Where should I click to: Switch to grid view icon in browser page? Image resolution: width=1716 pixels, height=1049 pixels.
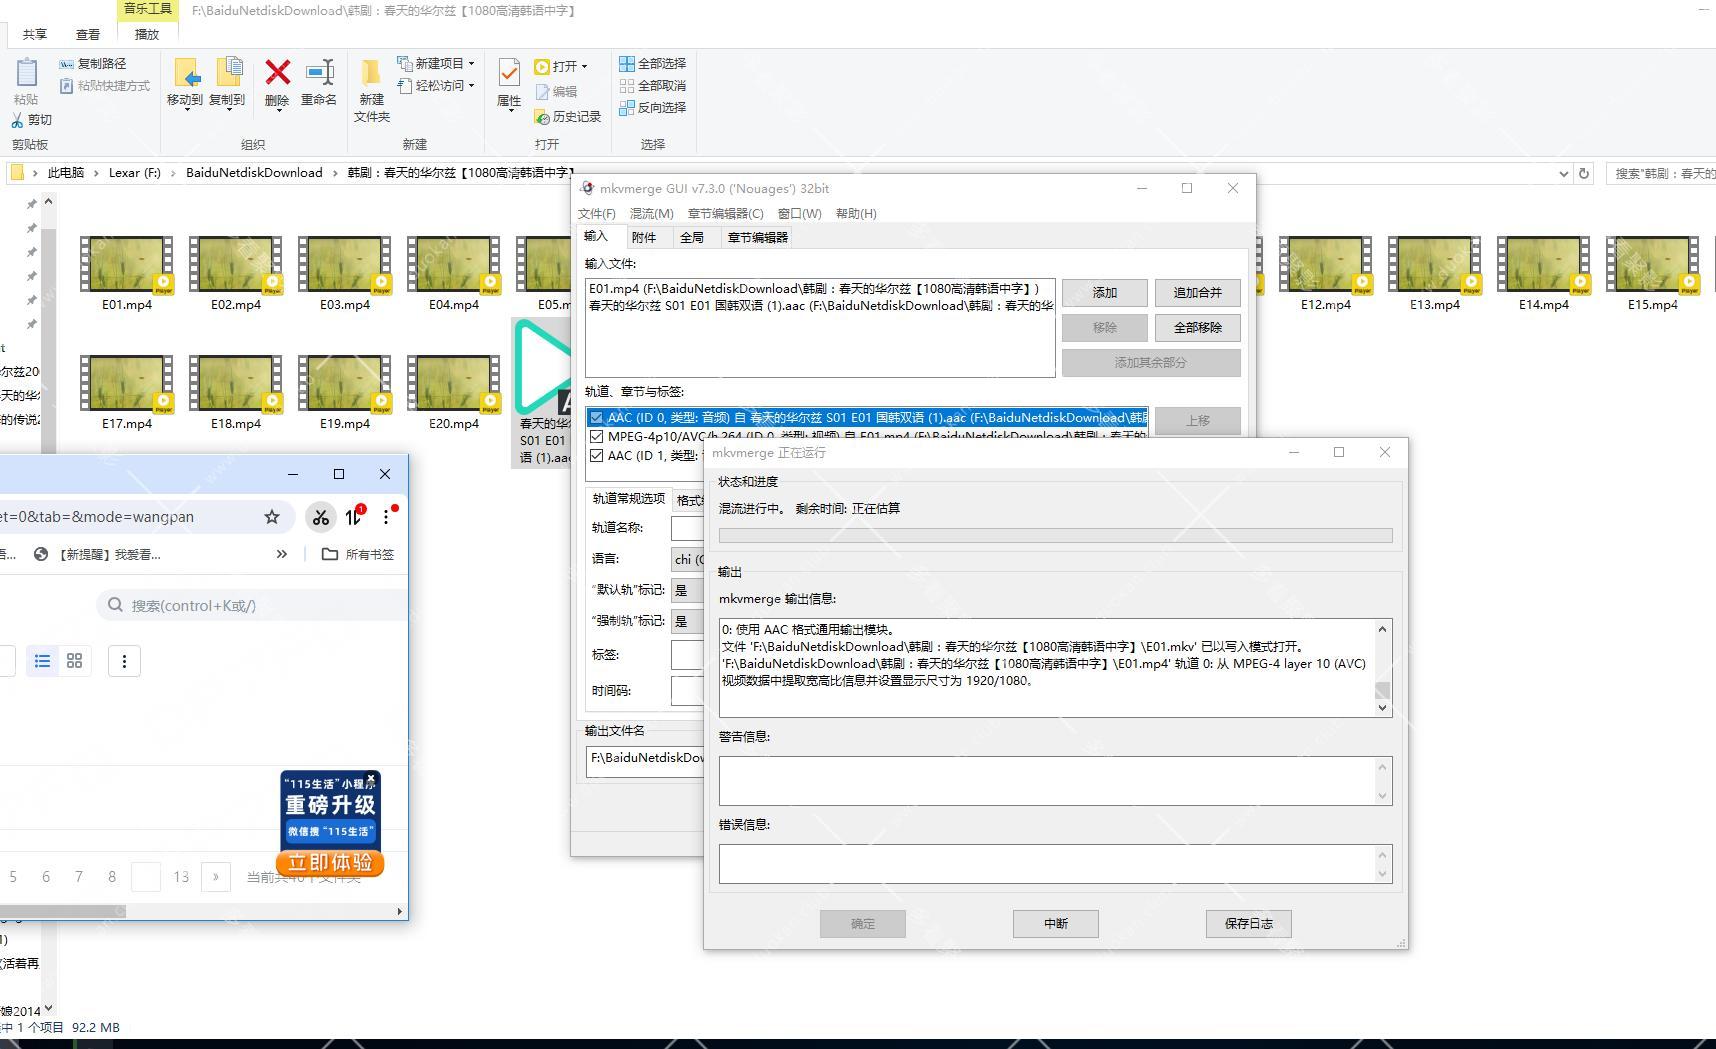pyautogui.click(x=74, y=661)
